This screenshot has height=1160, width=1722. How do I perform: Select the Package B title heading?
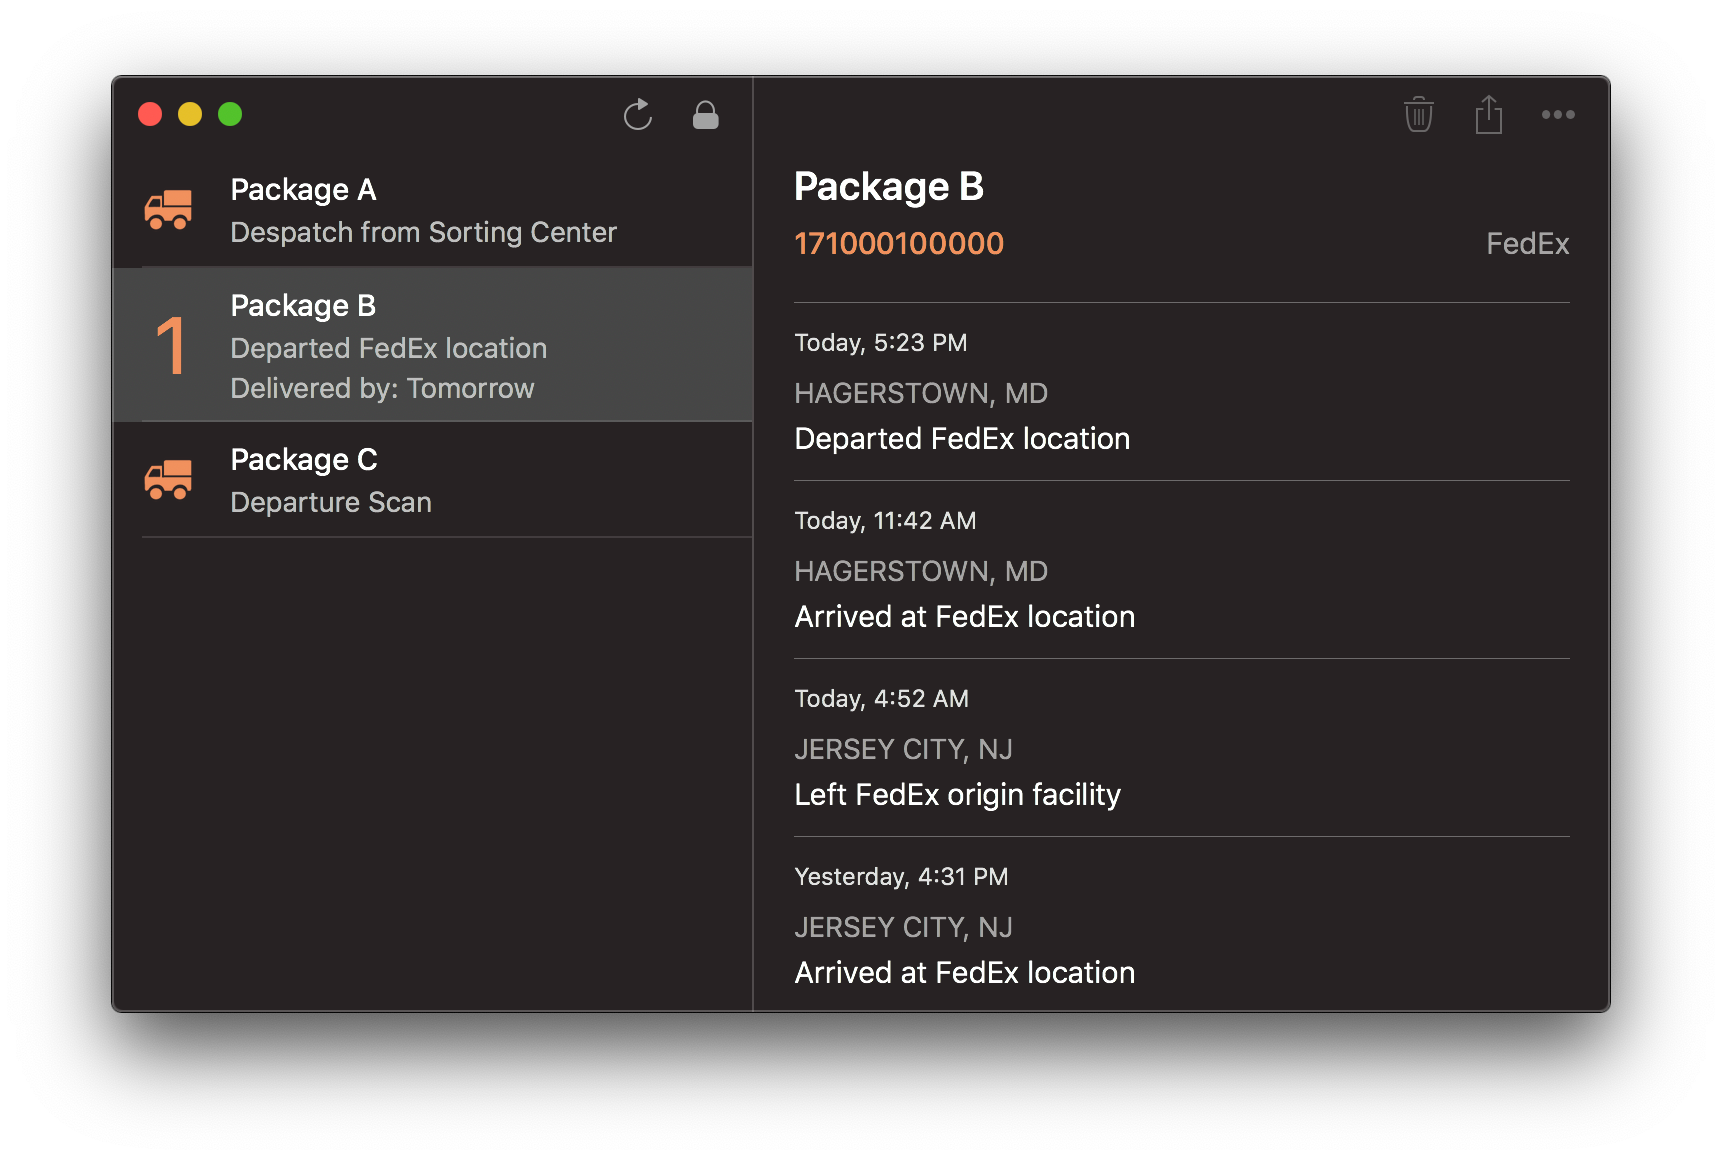[x=889, y=186]
